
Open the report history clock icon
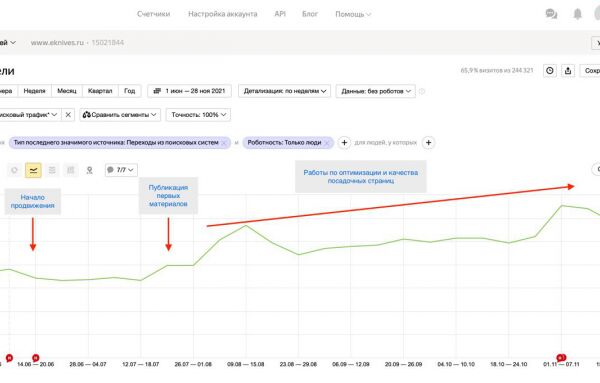[550, 71]
